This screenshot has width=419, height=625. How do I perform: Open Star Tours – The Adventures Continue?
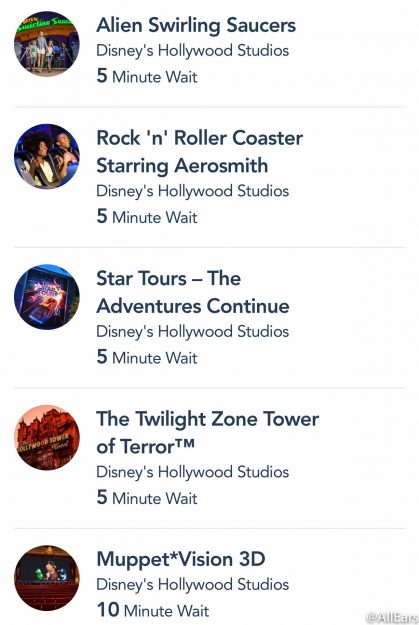tap(193, 292)
